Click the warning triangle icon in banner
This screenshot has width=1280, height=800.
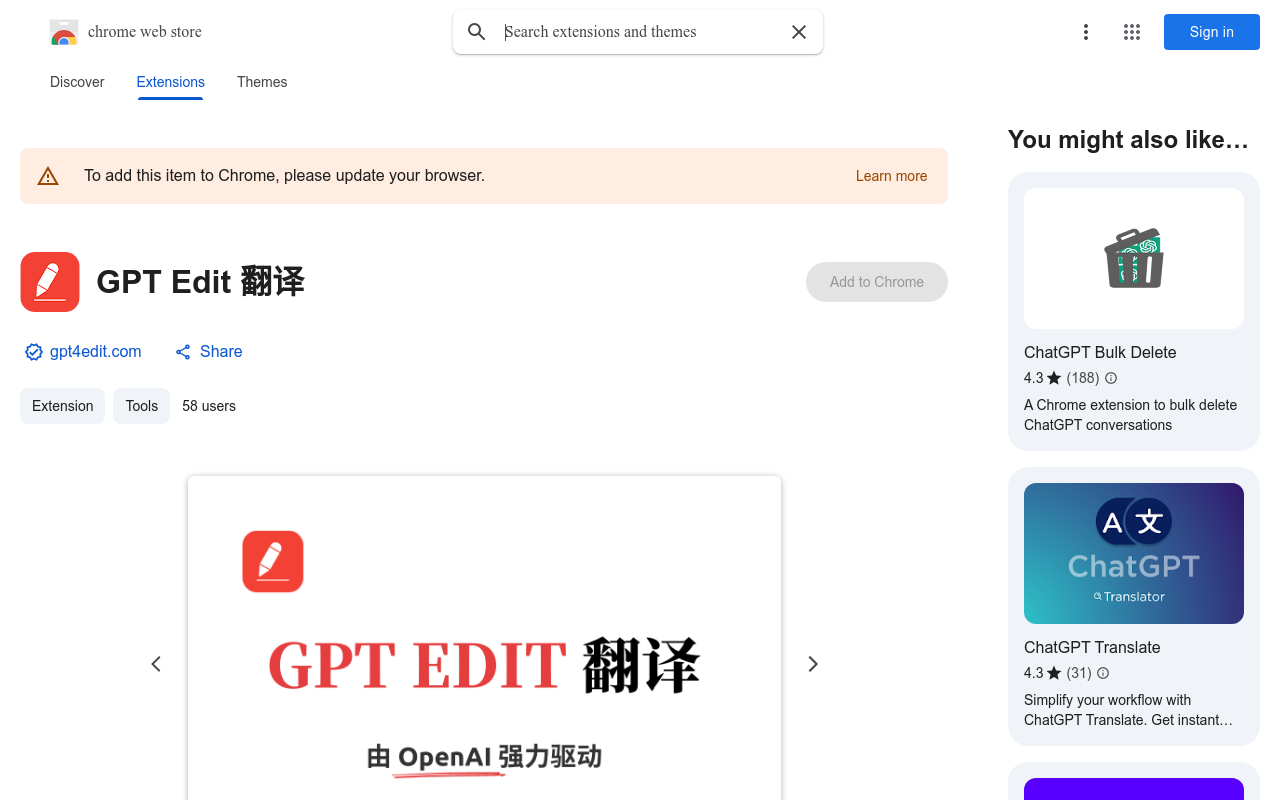(48, 176)
